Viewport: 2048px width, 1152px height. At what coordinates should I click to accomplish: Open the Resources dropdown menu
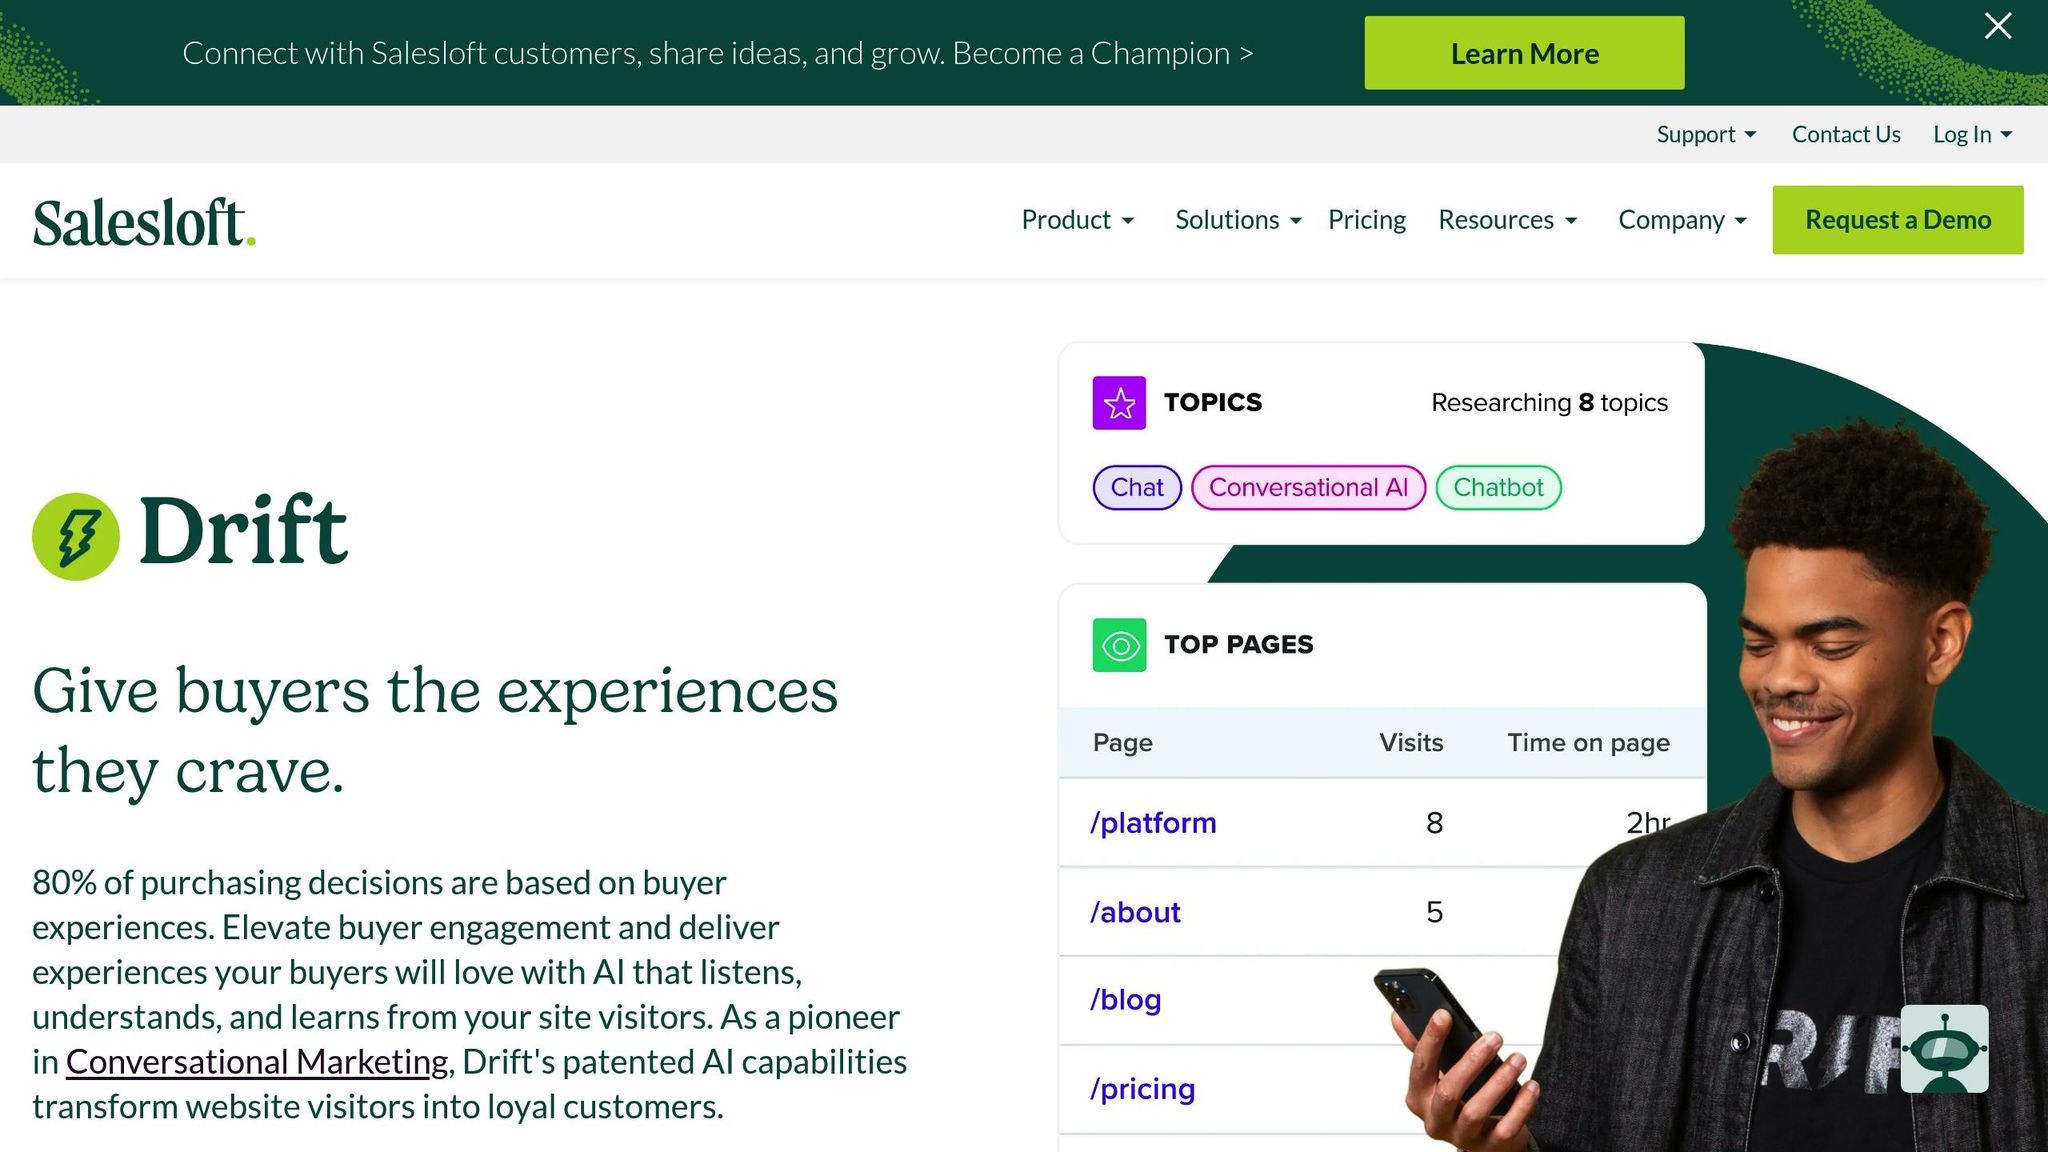tap(1507, 220)
